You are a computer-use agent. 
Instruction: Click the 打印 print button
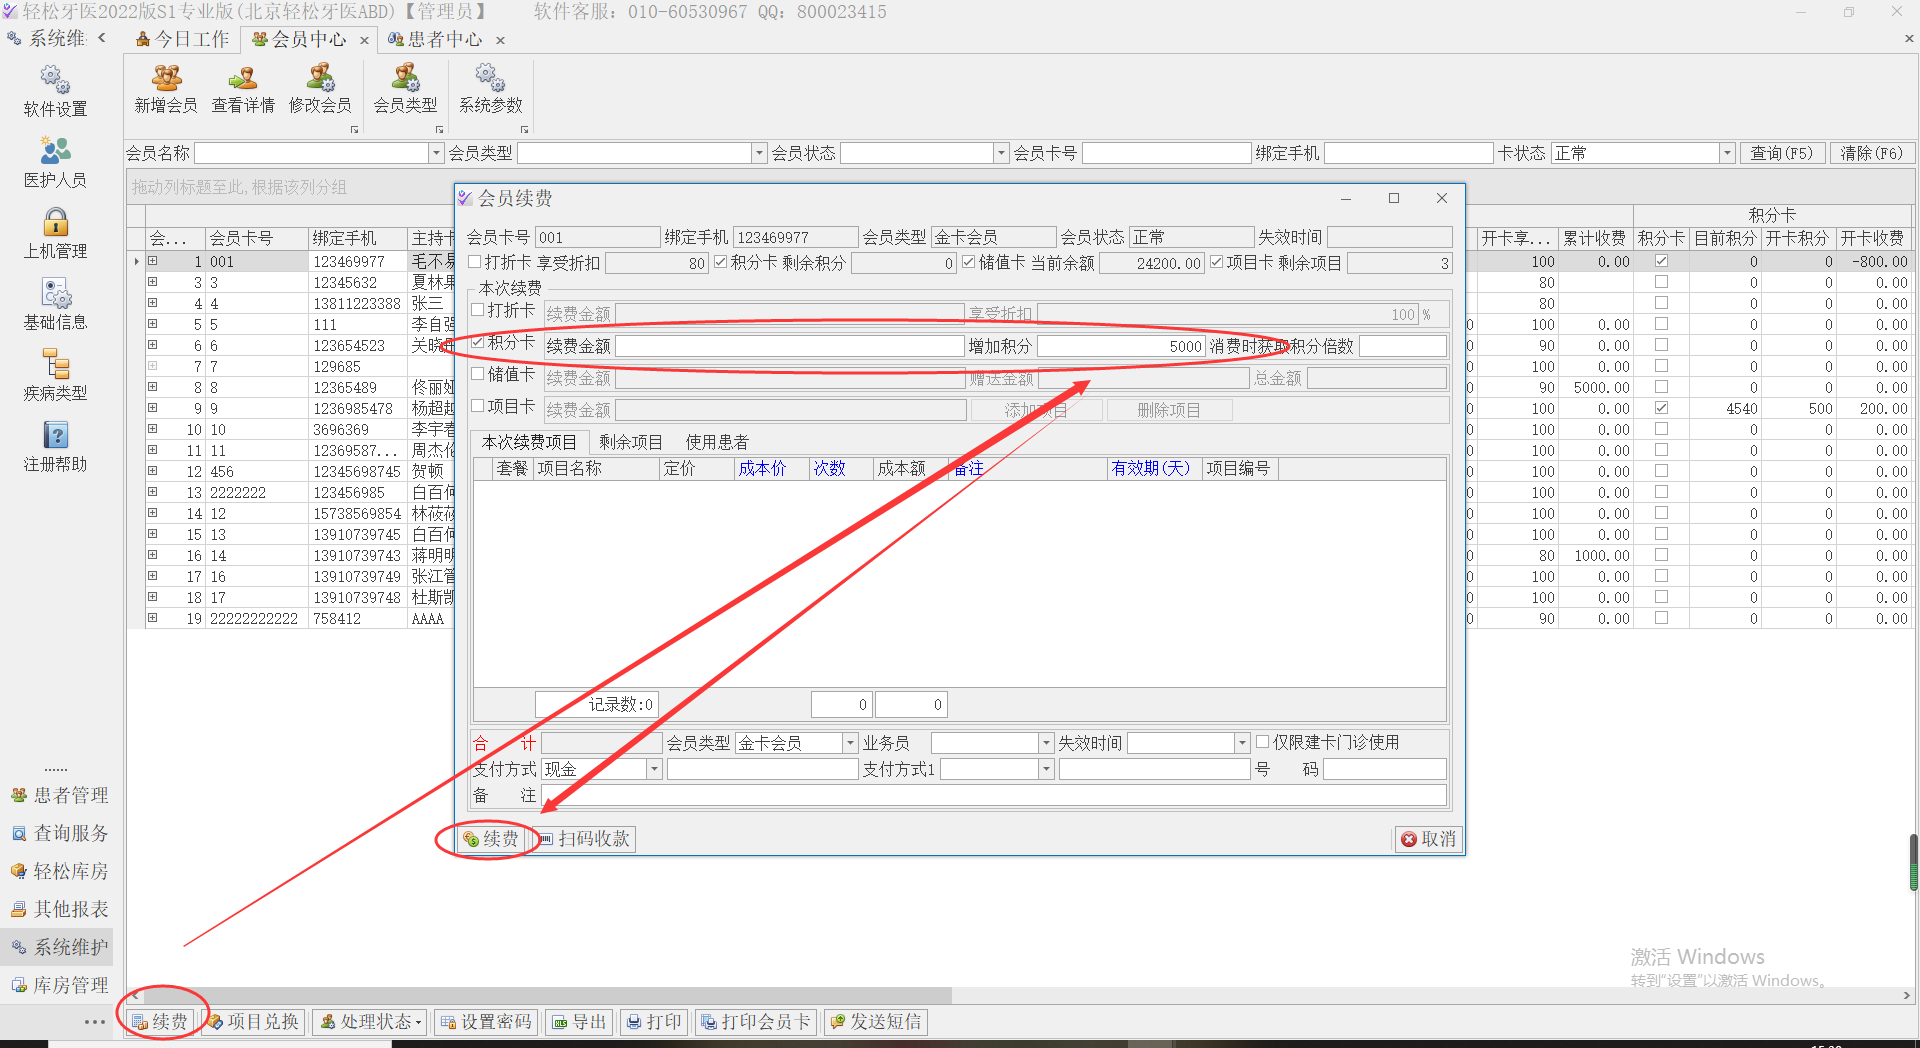655,1021
